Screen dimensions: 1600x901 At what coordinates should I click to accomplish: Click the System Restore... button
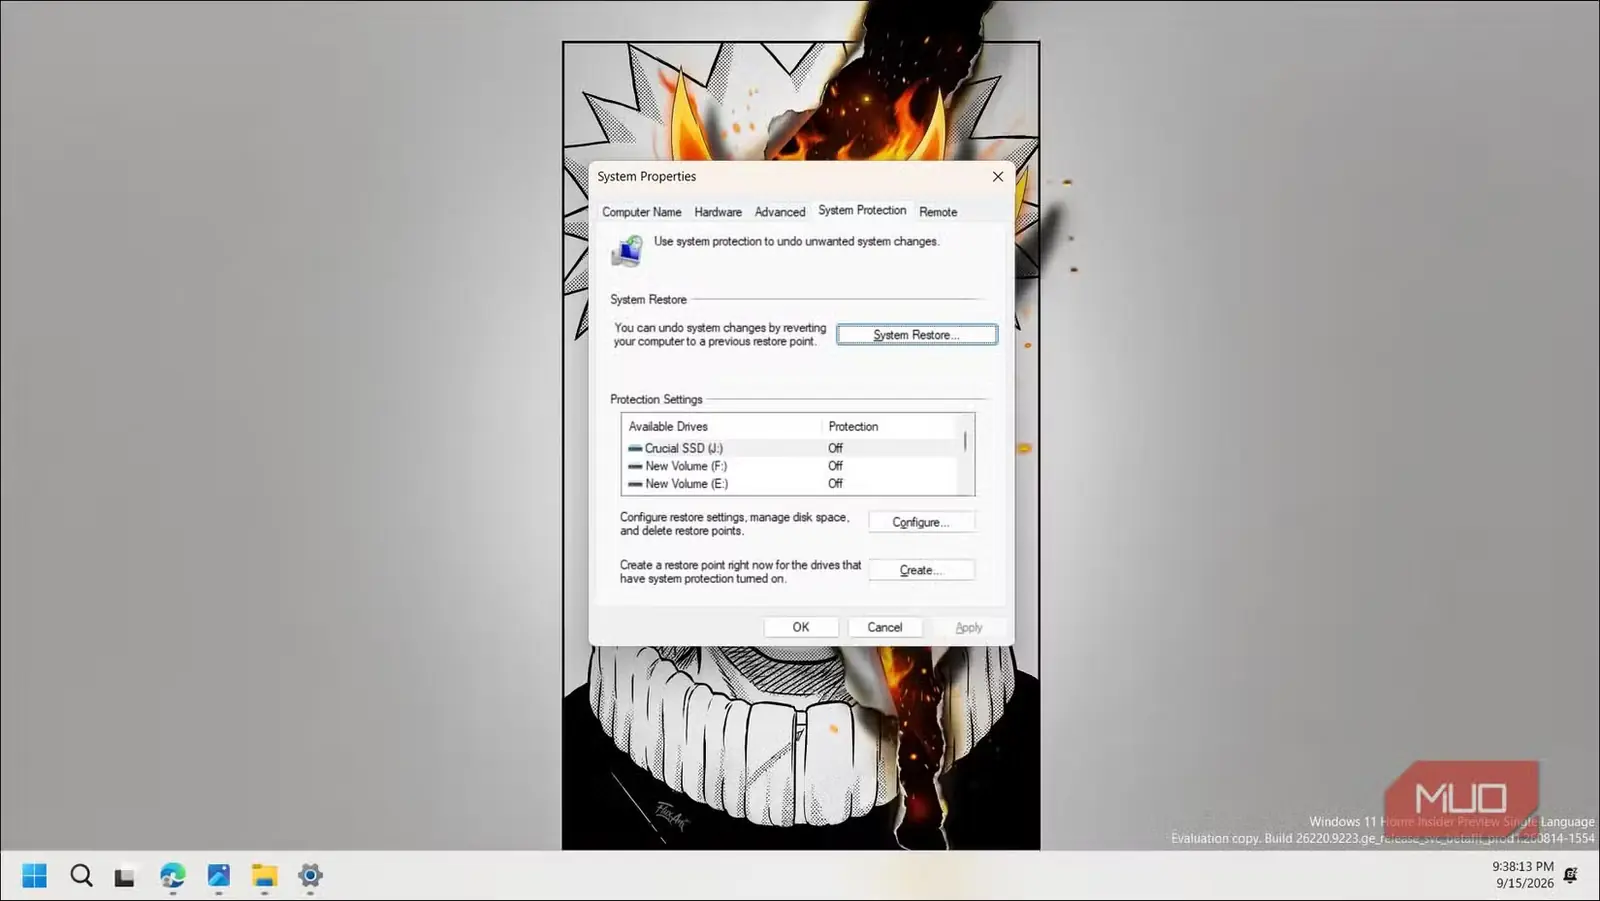coord(916,335)
